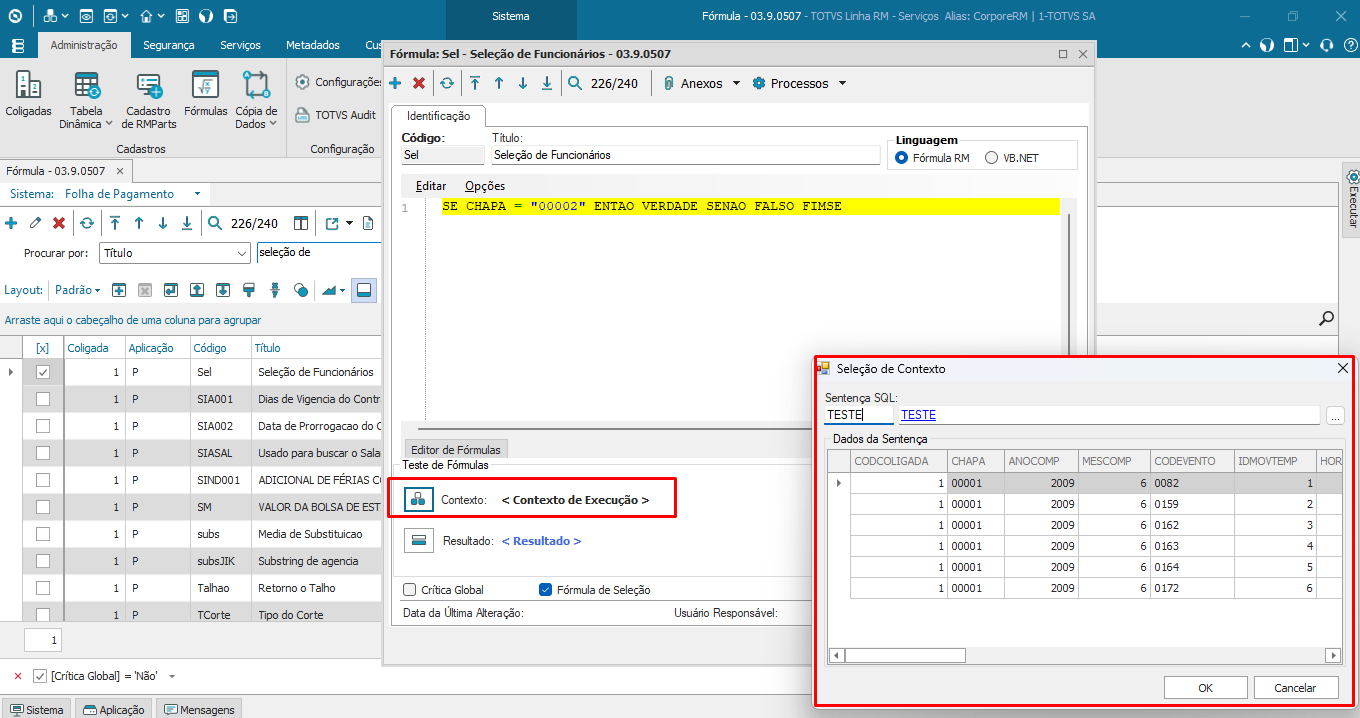Enable the Crítica Global checkbox
This screenshot has width=1360, height=718.
(410, 590)
